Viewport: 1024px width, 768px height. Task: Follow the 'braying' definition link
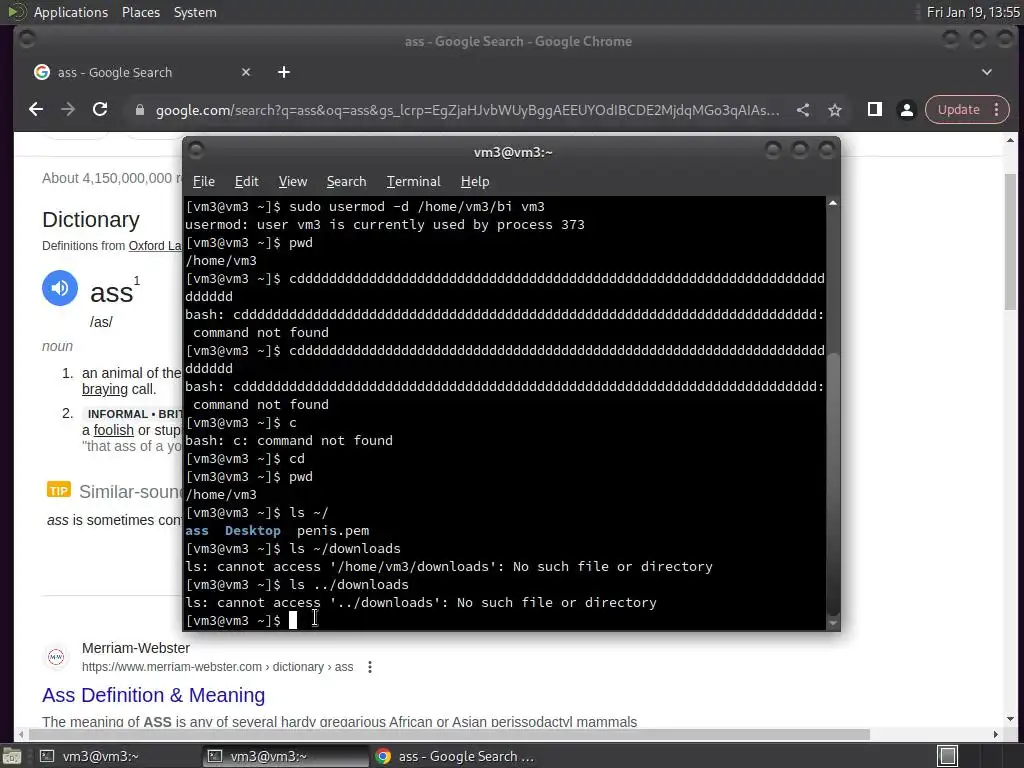click(104, 389)
